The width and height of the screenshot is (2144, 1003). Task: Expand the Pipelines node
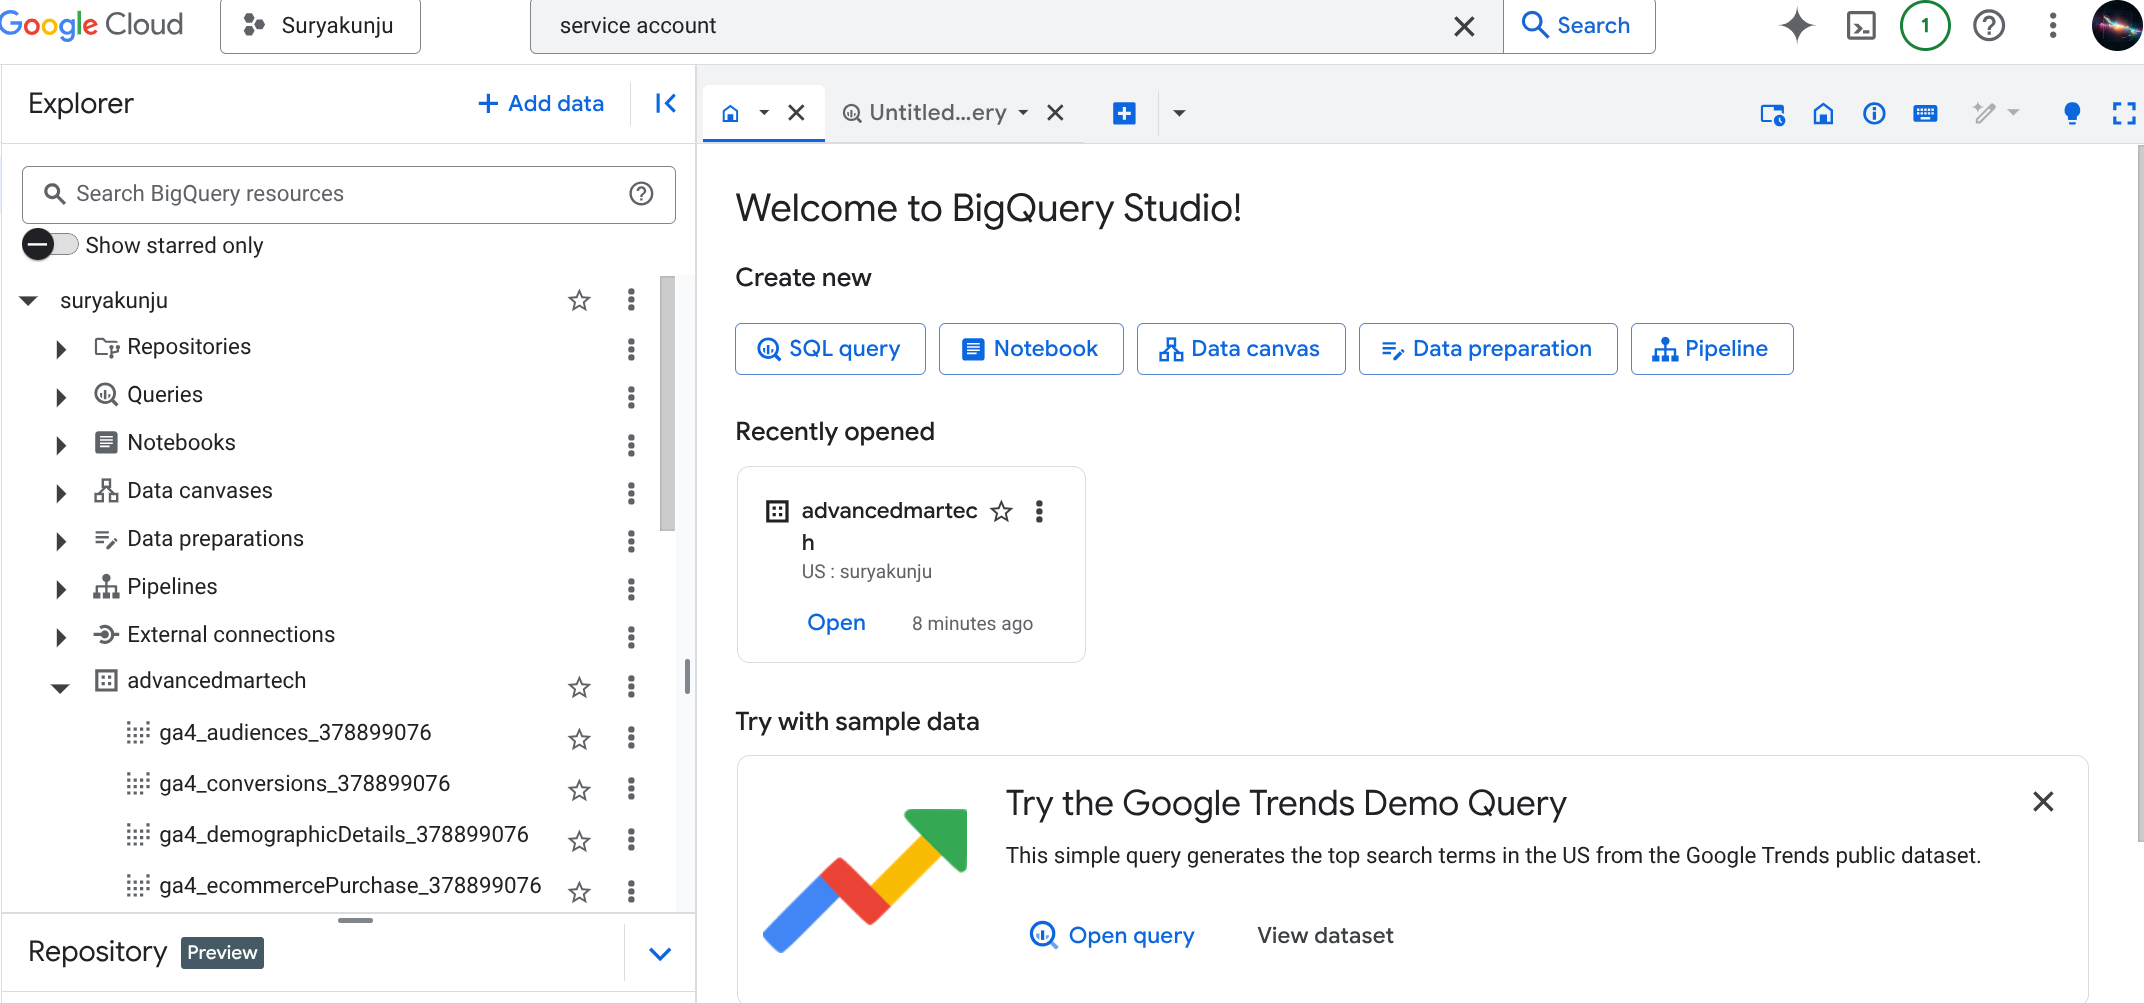pyautogui.click(x=61, y=589)
